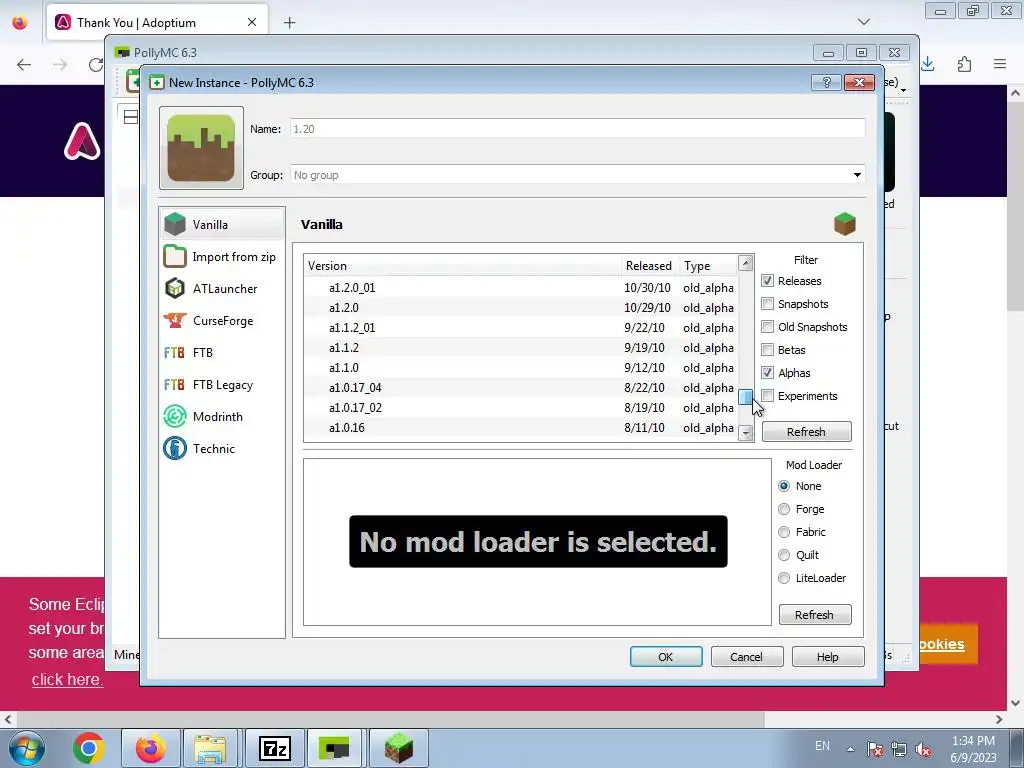Open 7-Zip from the taskbar
This screenshot has height=768, width=1024.
point(274,748)
